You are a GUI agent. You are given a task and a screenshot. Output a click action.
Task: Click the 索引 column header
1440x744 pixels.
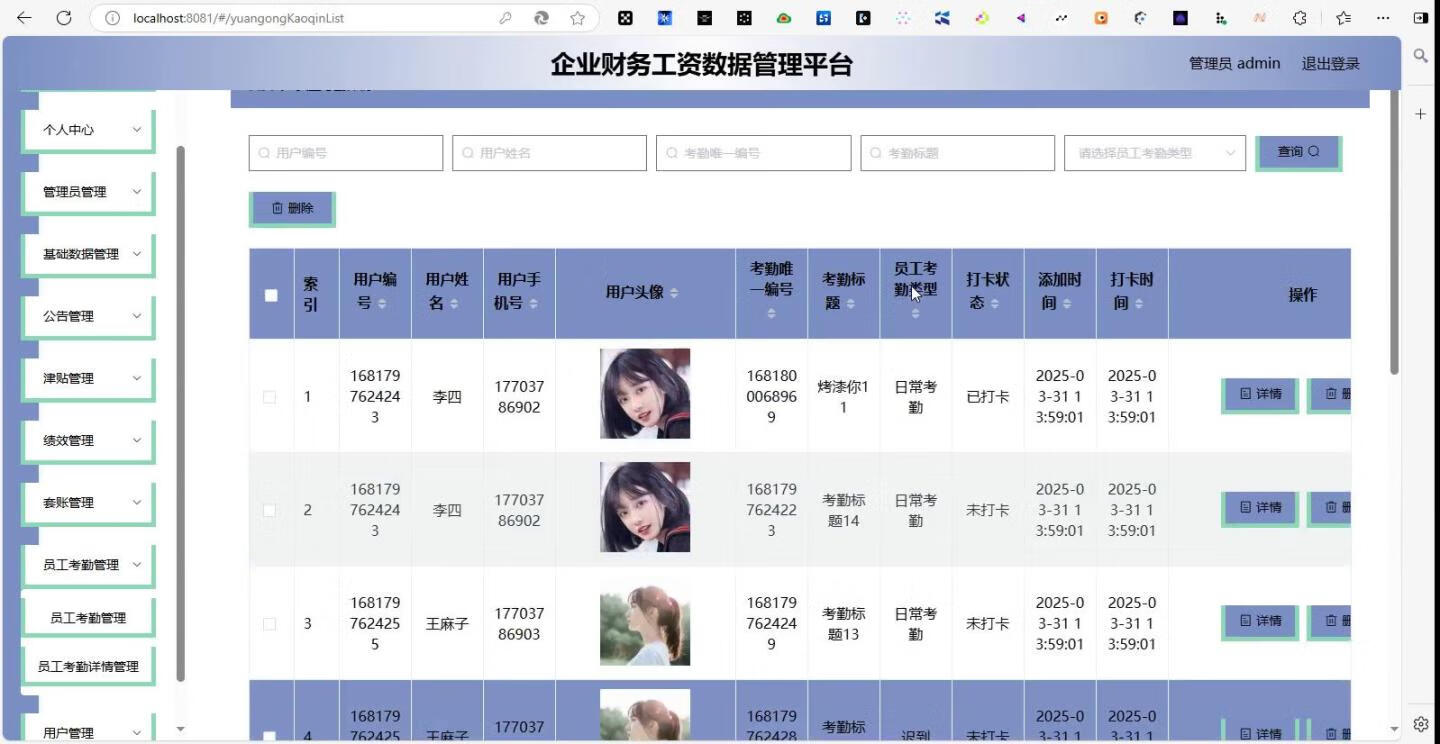[x=311, y=295]
